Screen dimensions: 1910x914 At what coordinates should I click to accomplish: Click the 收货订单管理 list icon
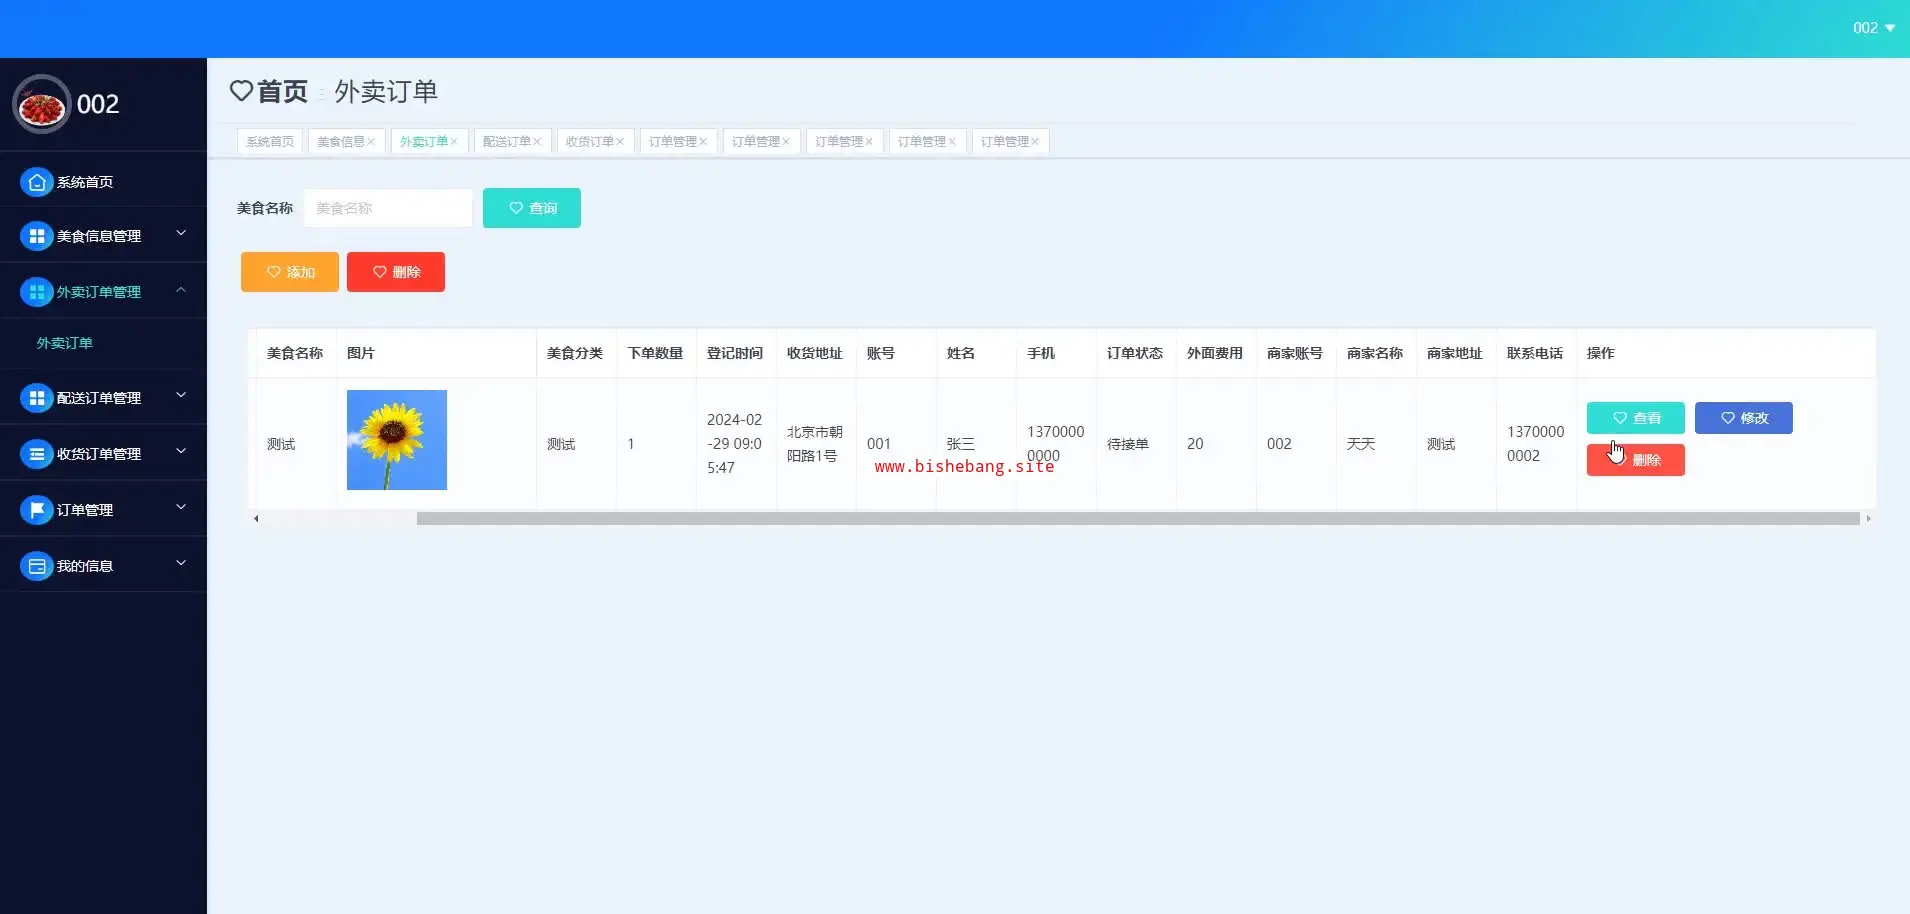tap(37, 454)
